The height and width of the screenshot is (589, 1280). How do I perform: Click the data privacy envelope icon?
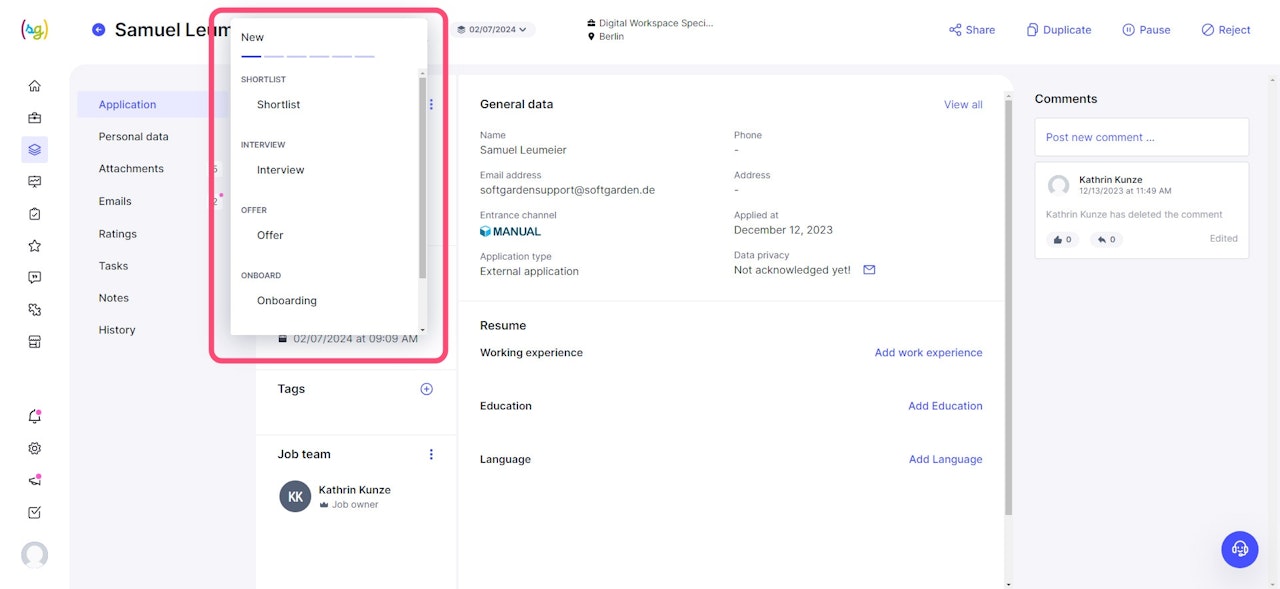[869, 270]
